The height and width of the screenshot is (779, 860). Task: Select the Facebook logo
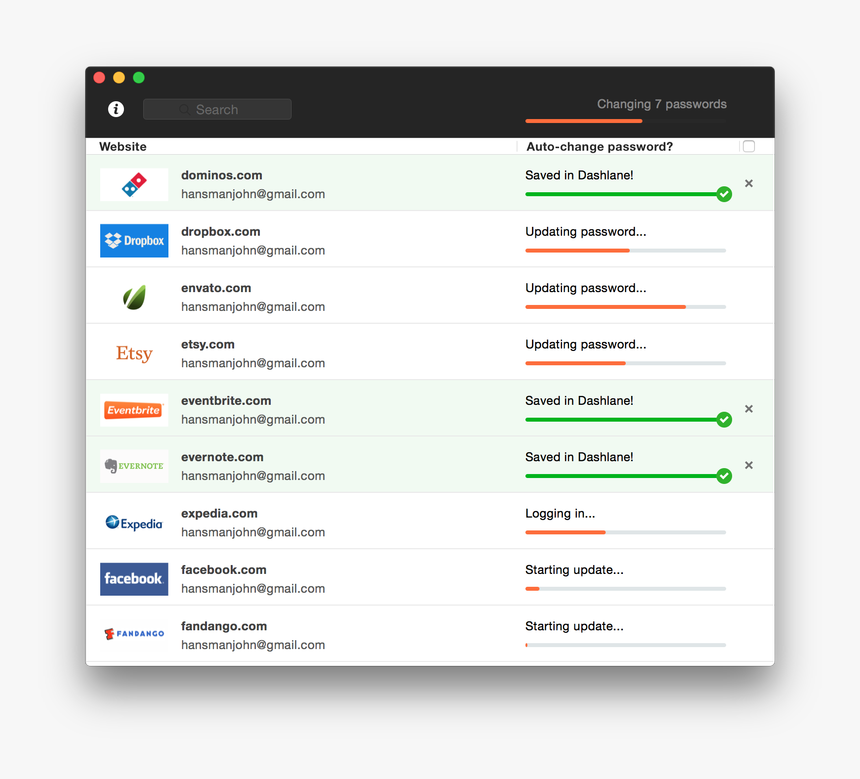(134, 579)
